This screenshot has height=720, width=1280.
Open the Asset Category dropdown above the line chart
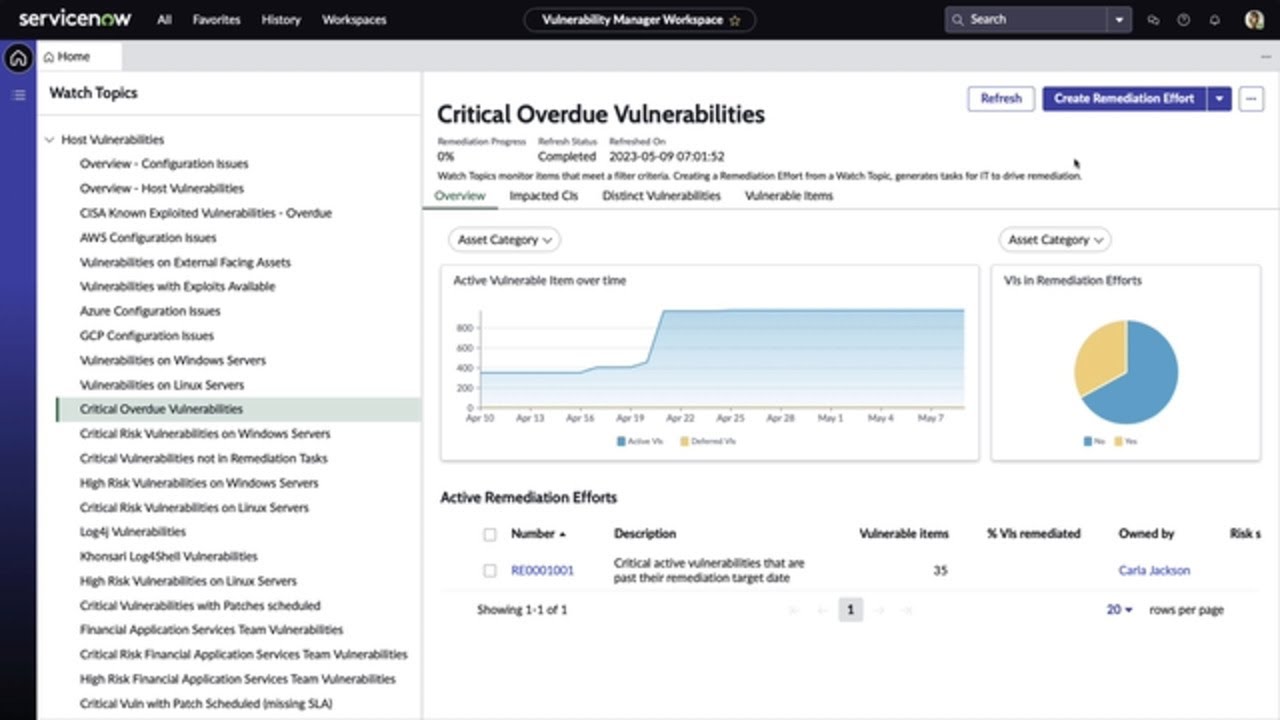tap(504, 240)
